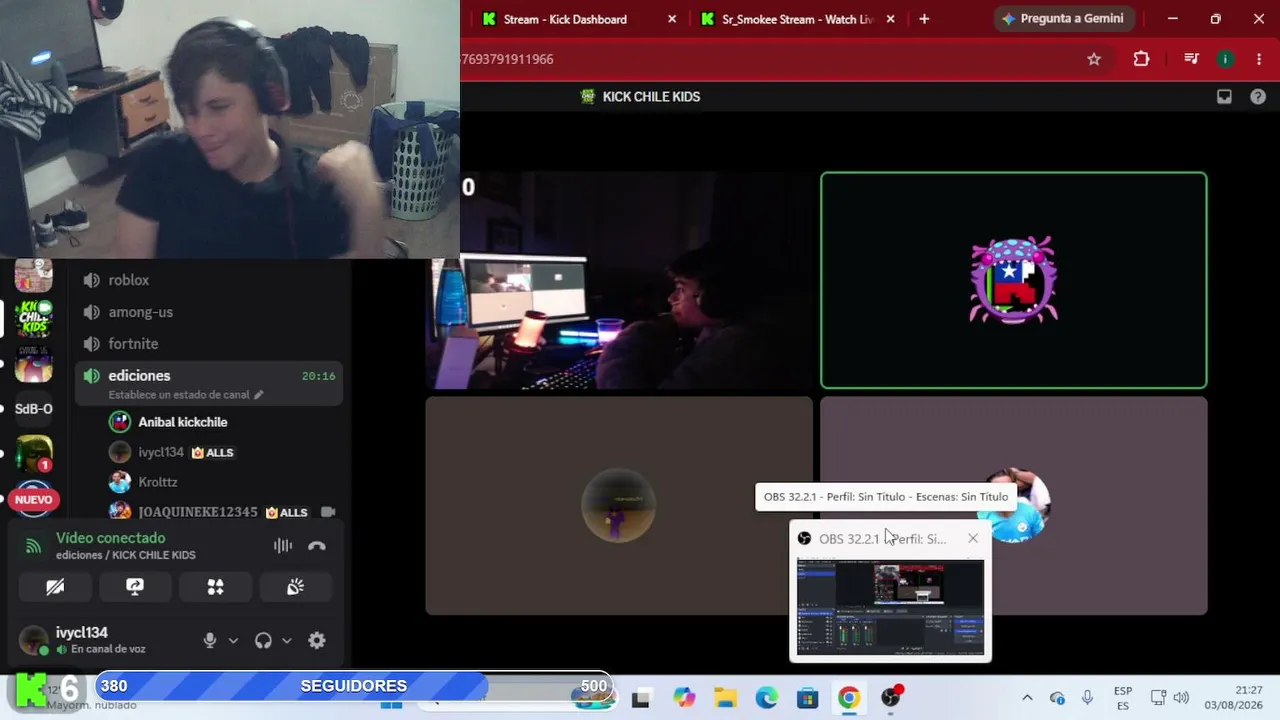This screenshot has height=720, width=1280.
Task: Open Copilot from the taskbar
Action: 684,698
